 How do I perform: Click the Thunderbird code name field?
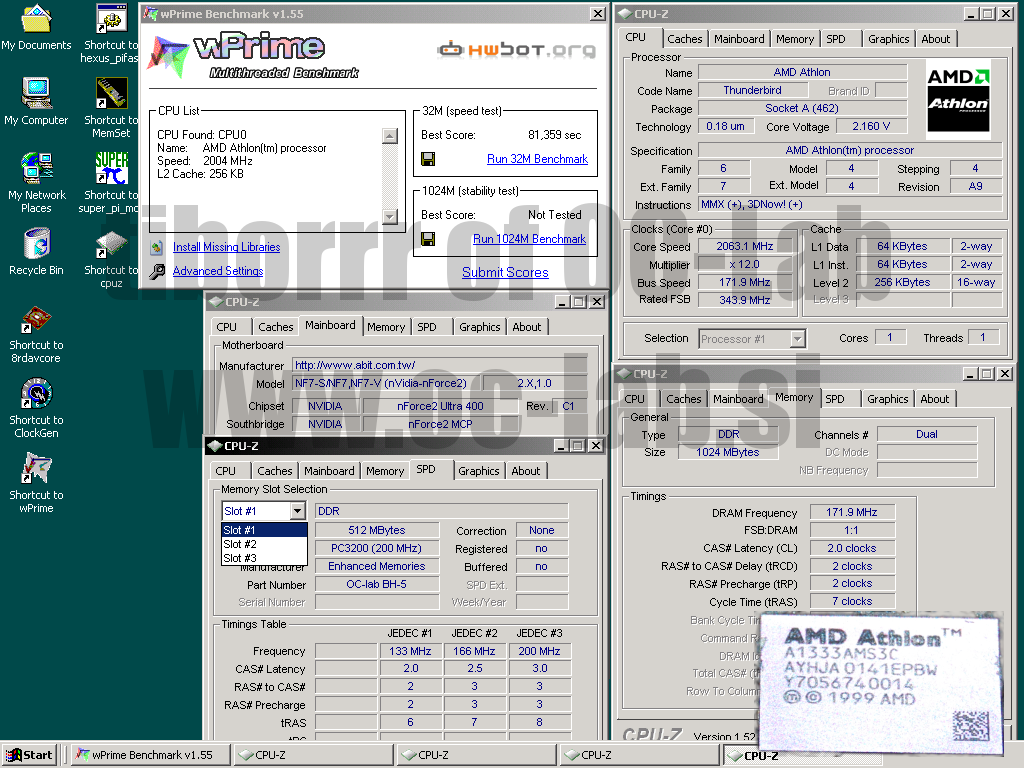pos(752,90)
